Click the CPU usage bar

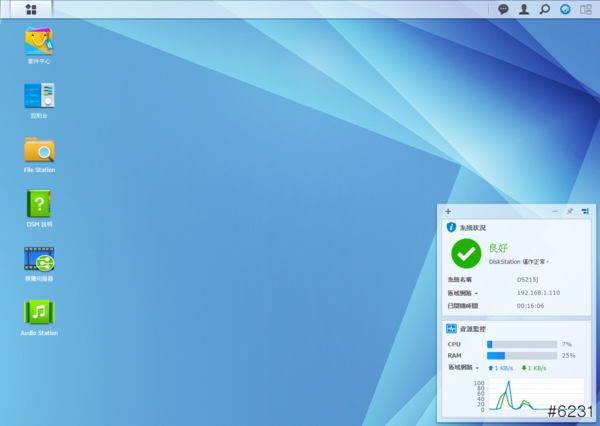point(521,344)
